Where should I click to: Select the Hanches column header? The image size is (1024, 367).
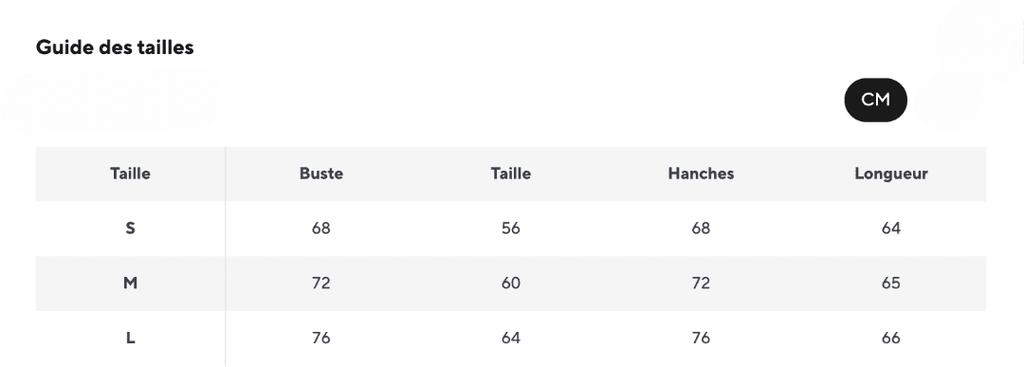701,174
